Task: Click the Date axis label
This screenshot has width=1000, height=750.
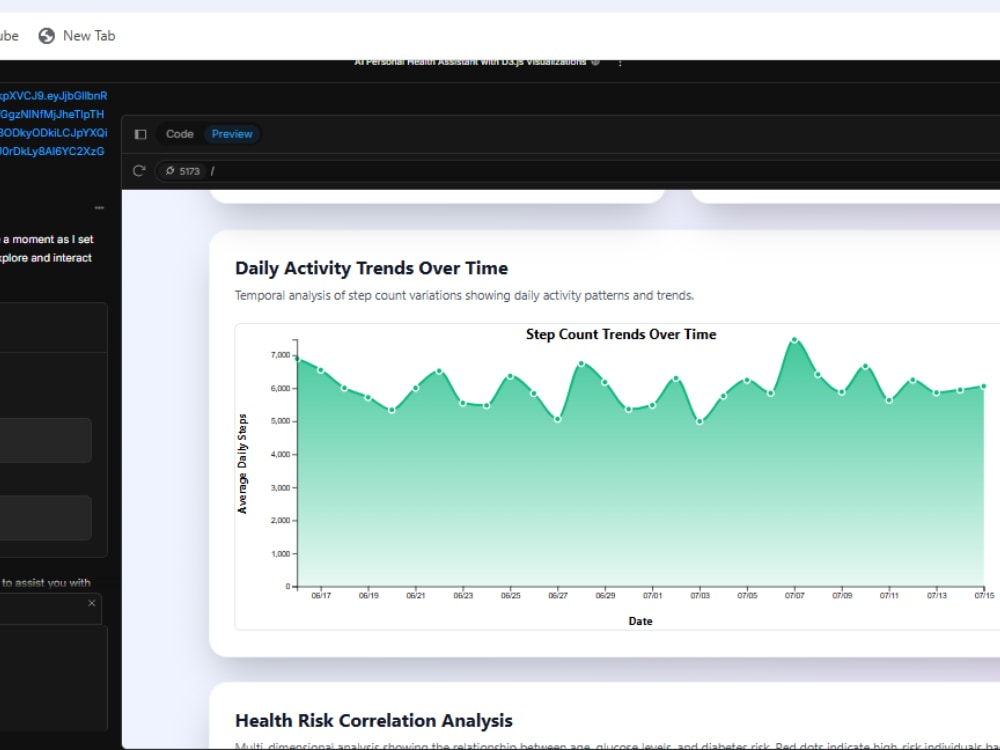Action: click(x=640, y=621)
